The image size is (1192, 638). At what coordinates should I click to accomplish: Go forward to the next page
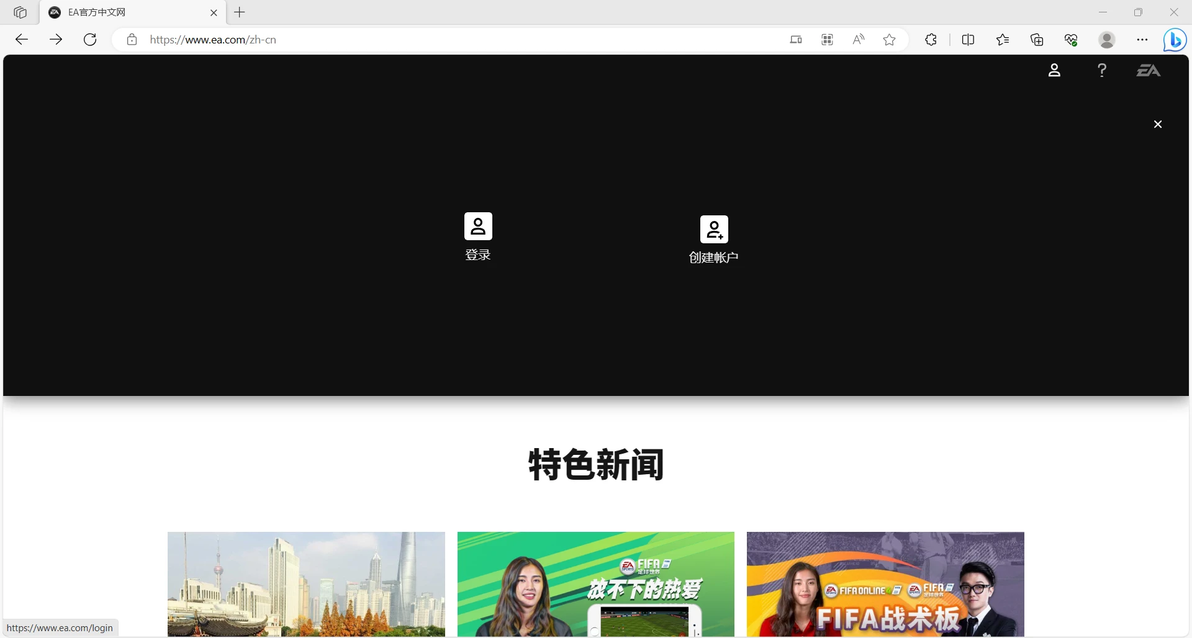pos(55,40)
